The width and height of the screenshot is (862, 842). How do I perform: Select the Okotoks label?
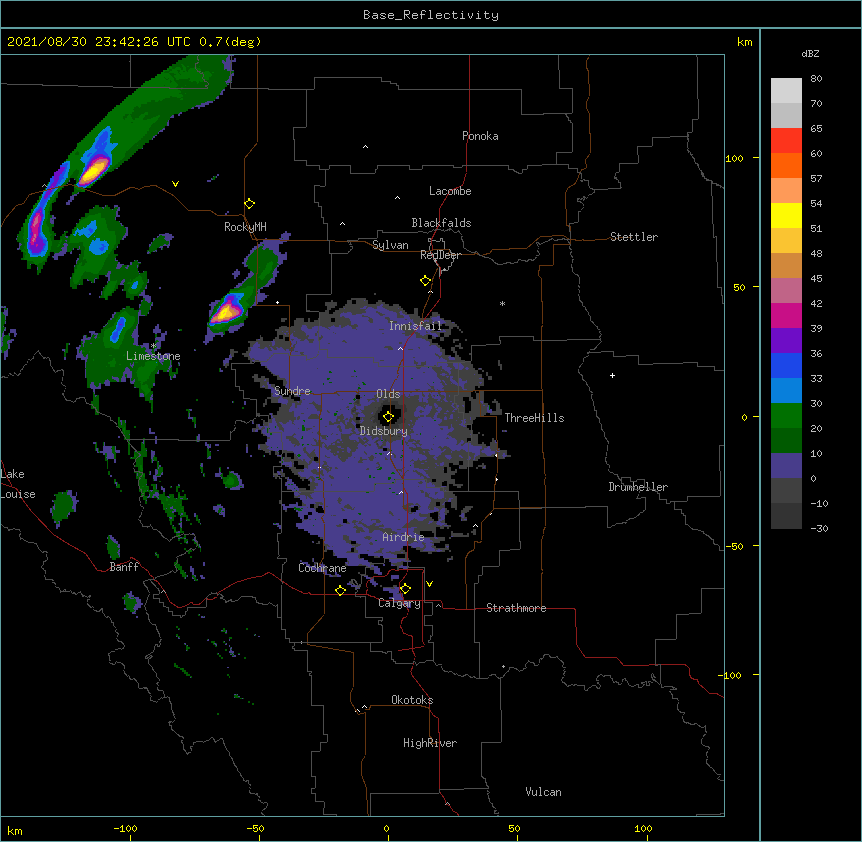(412, 700)
